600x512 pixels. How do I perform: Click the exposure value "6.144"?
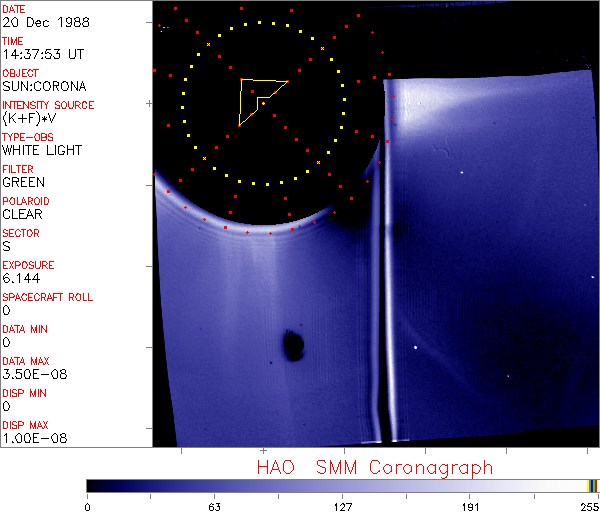(20, 278)
